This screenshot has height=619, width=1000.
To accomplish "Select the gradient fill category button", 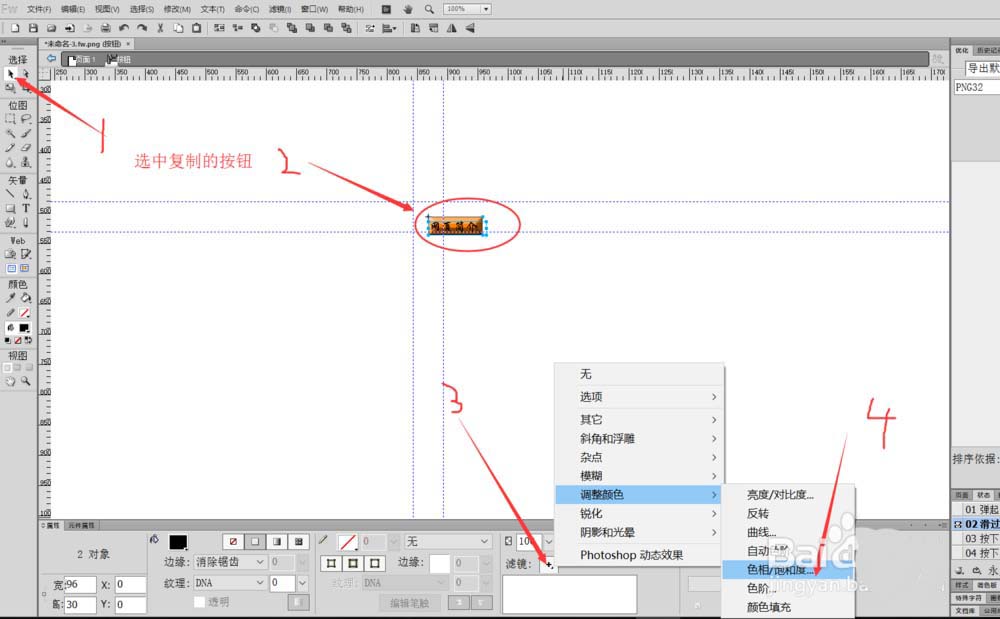I will click(277, 541).
